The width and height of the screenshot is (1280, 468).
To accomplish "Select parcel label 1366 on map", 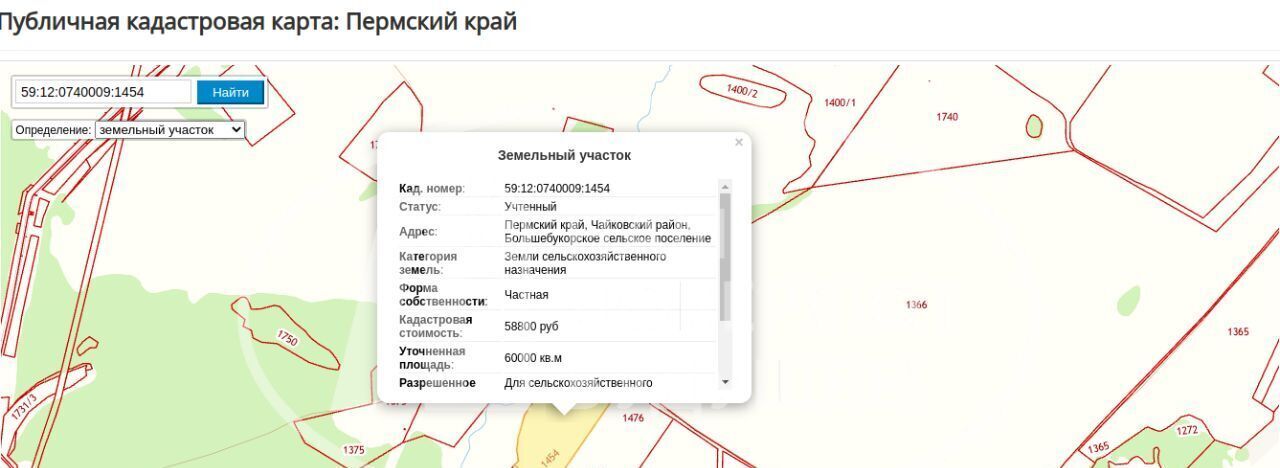I will coord(916,305).
